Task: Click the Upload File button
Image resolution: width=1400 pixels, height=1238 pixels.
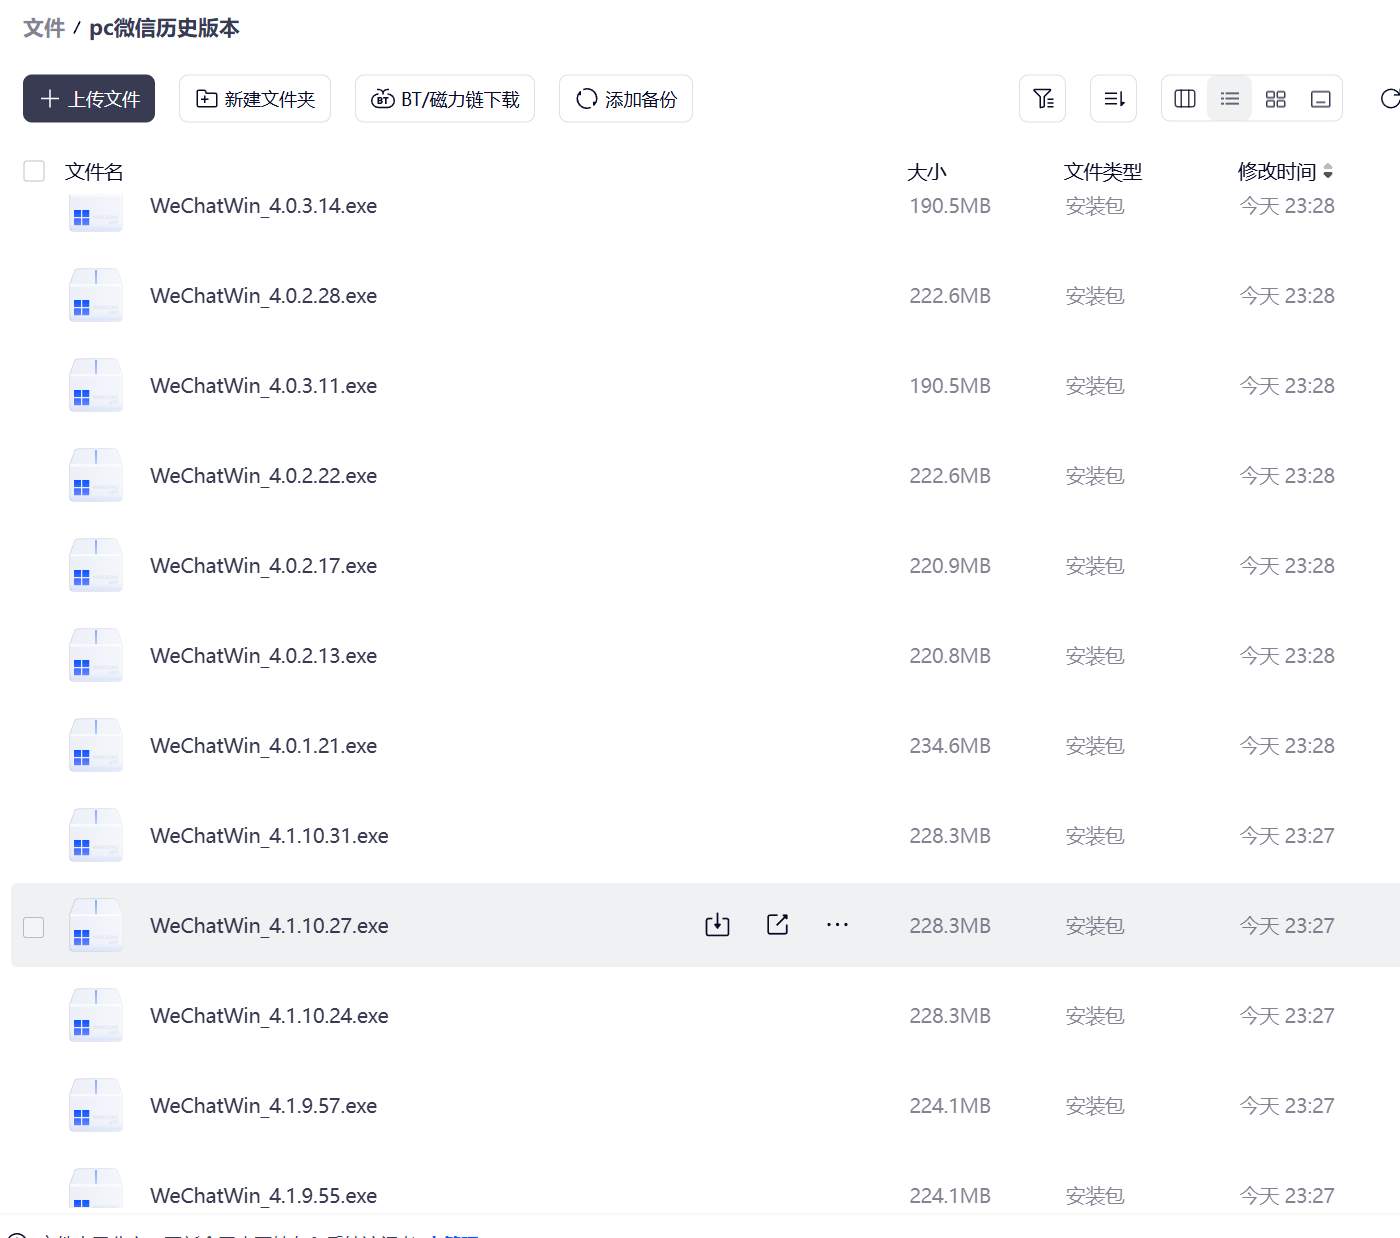Action: coord(89,99)
